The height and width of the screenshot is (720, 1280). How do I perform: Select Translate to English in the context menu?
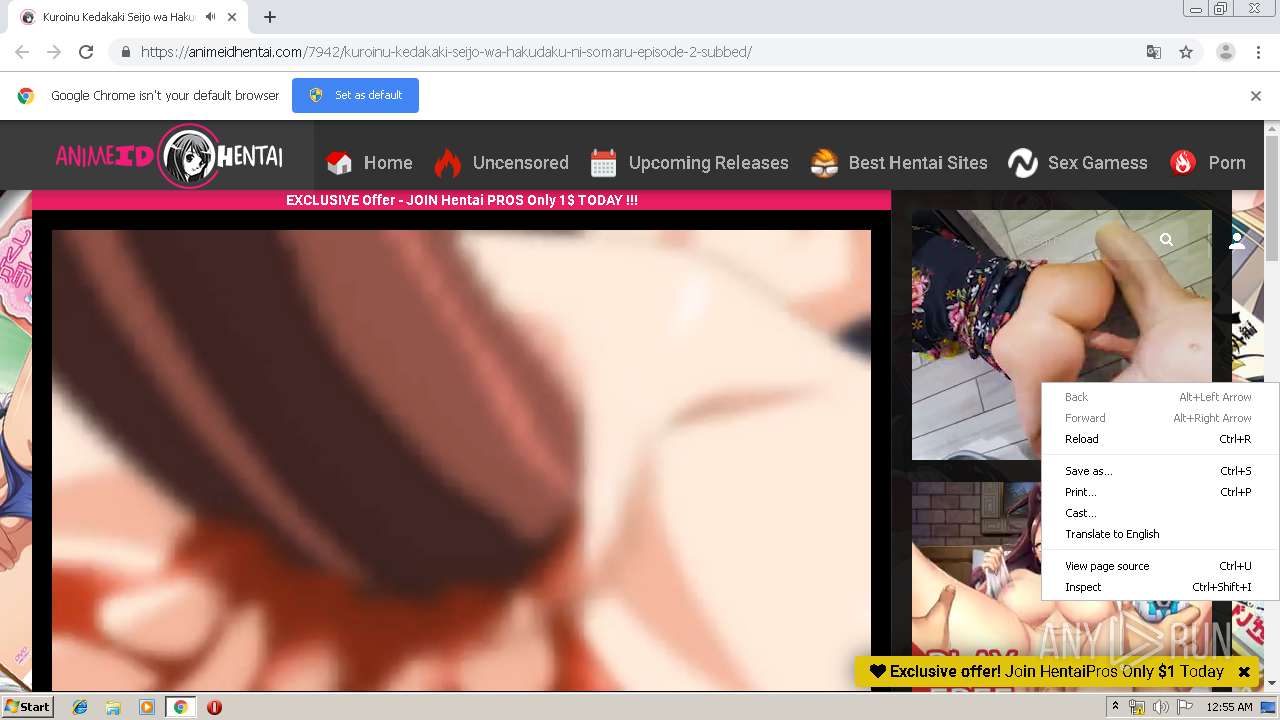pyautogui.click(x=1160, y=534)
